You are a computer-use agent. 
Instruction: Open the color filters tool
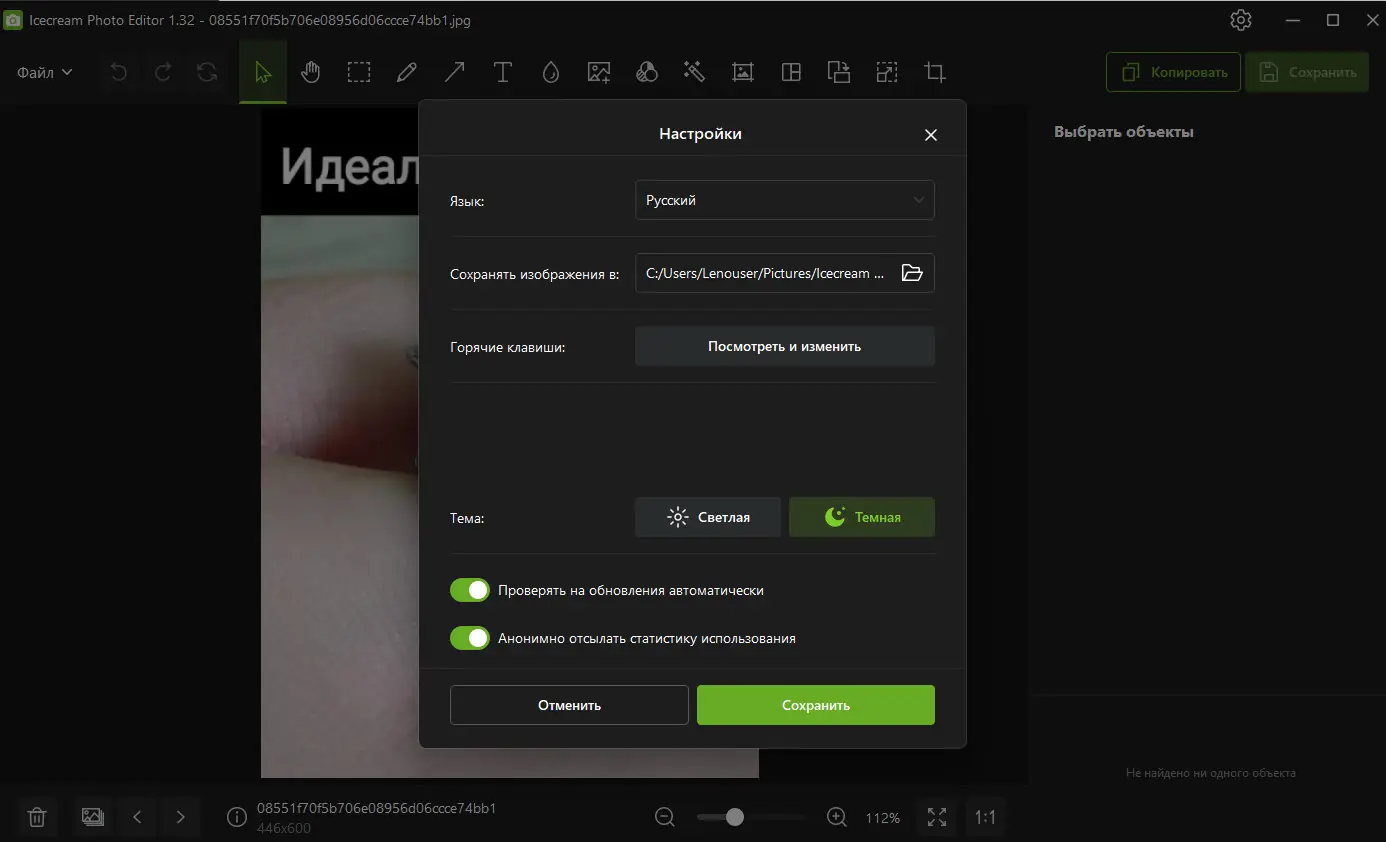(647, 72)
